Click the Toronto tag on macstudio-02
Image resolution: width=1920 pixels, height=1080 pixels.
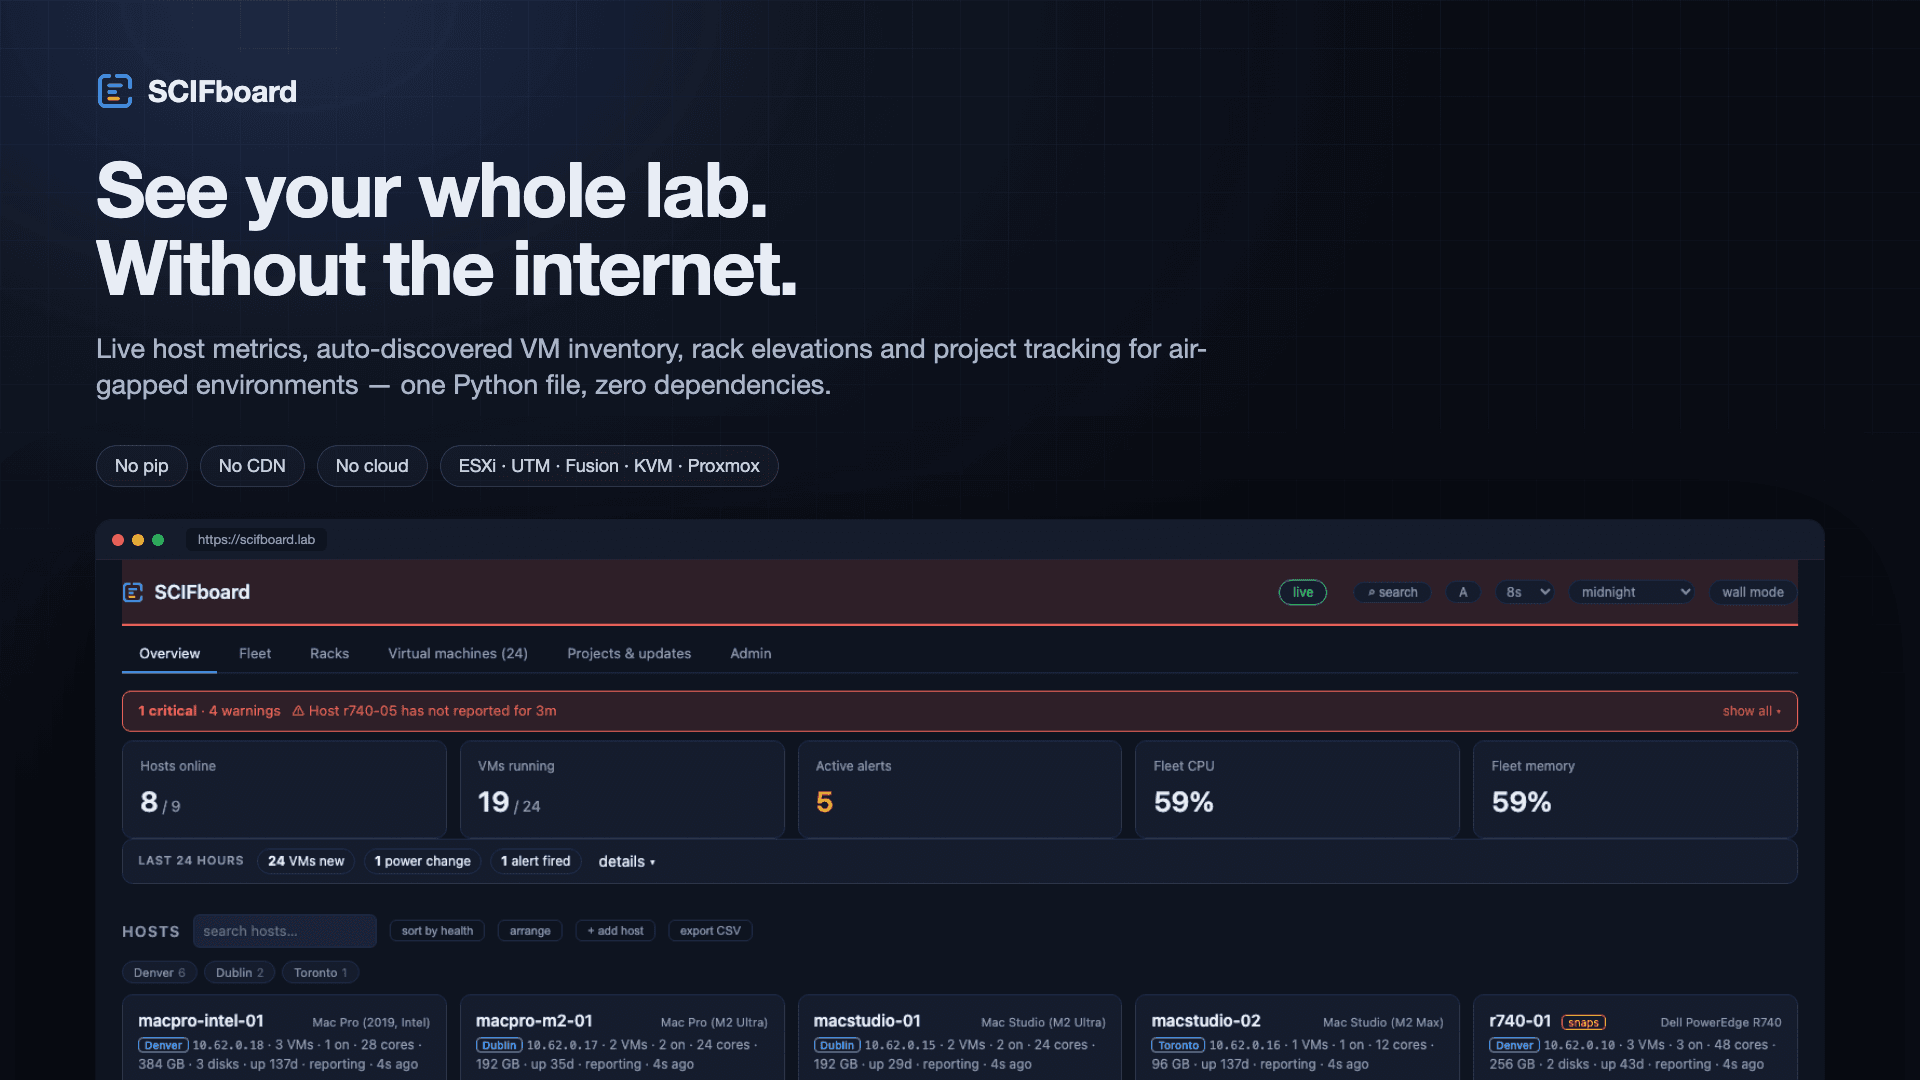pos(1178,1045)
